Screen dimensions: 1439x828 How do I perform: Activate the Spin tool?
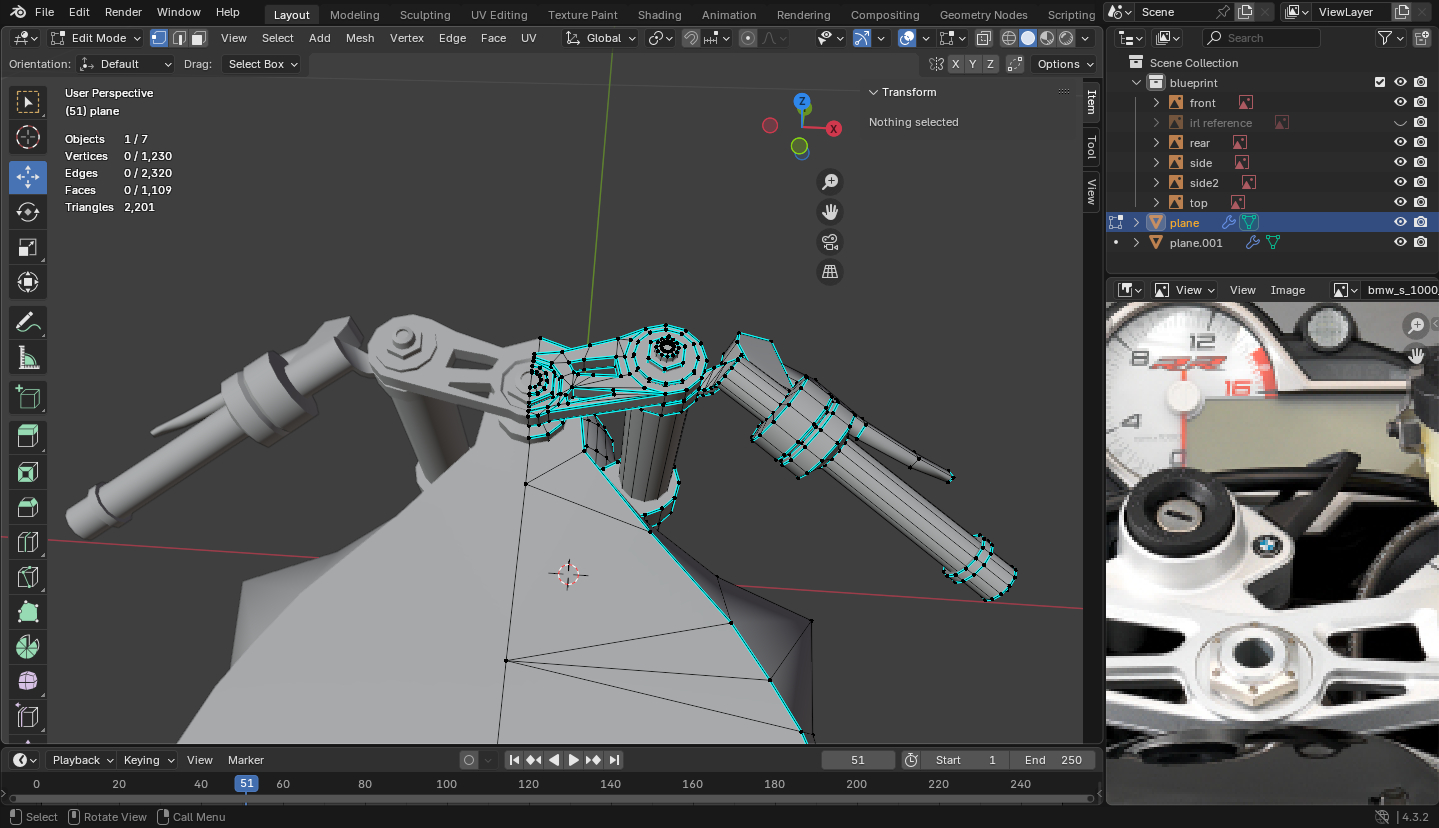tap(28, 647)
